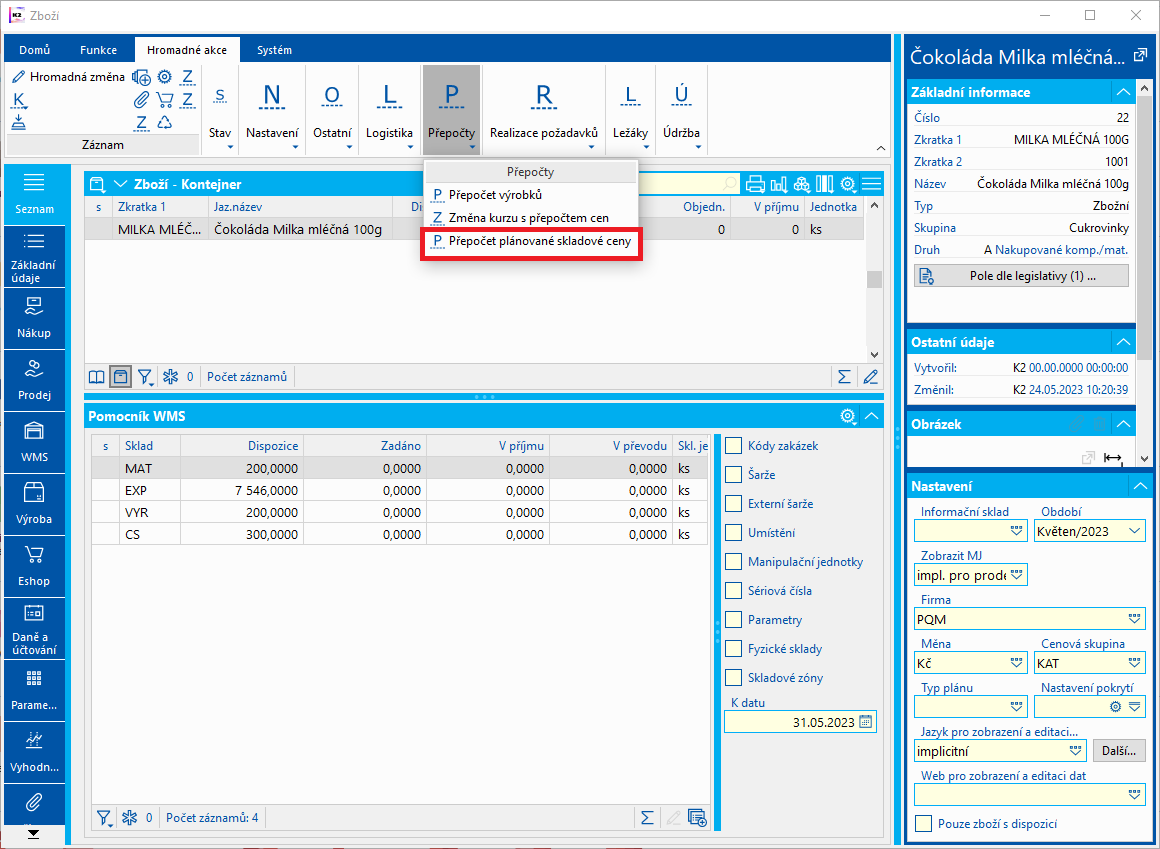
Task: Click the open book icon below Zboží list
Action: pyautogui.click(x=97, y=376)
